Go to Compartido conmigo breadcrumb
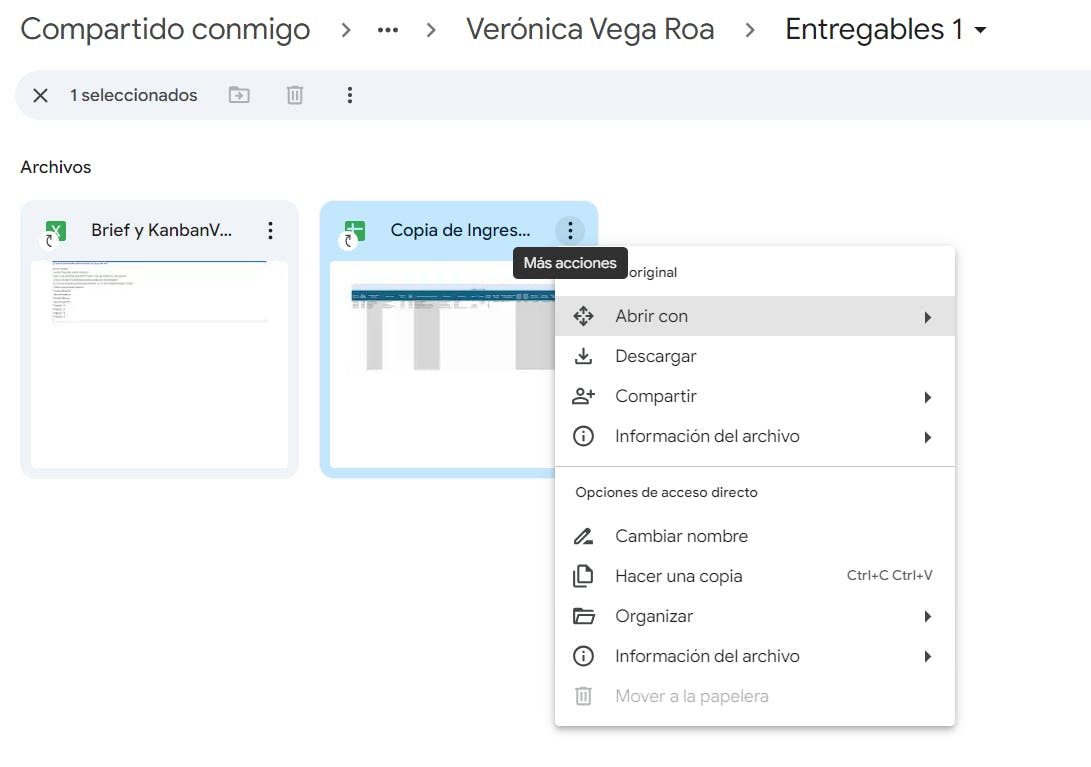 tap(165, 30)
